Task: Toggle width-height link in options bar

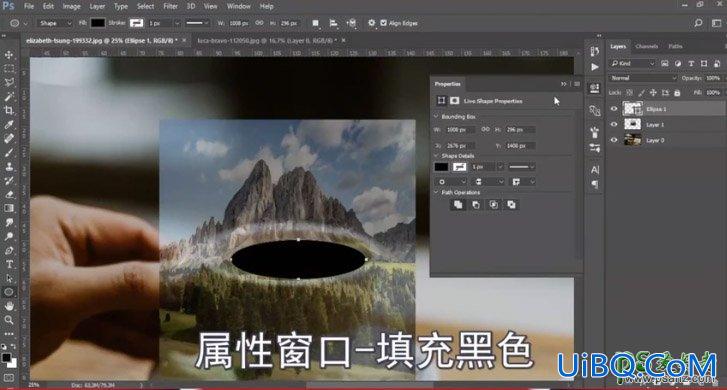Action: coord(259,23)
